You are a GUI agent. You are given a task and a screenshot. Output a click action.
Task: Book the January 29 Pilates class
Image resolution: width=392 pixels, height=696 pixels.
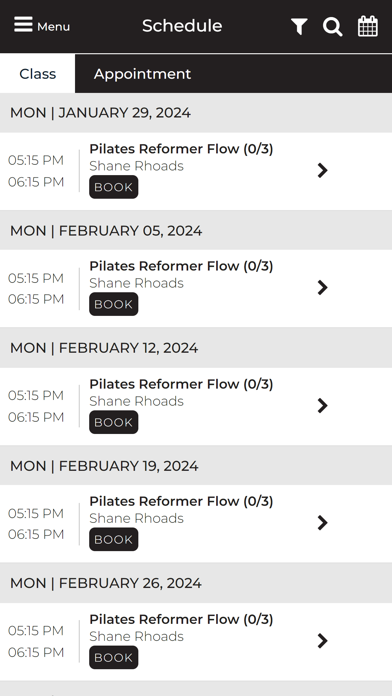pyautogui.click(x=114, y=187)
